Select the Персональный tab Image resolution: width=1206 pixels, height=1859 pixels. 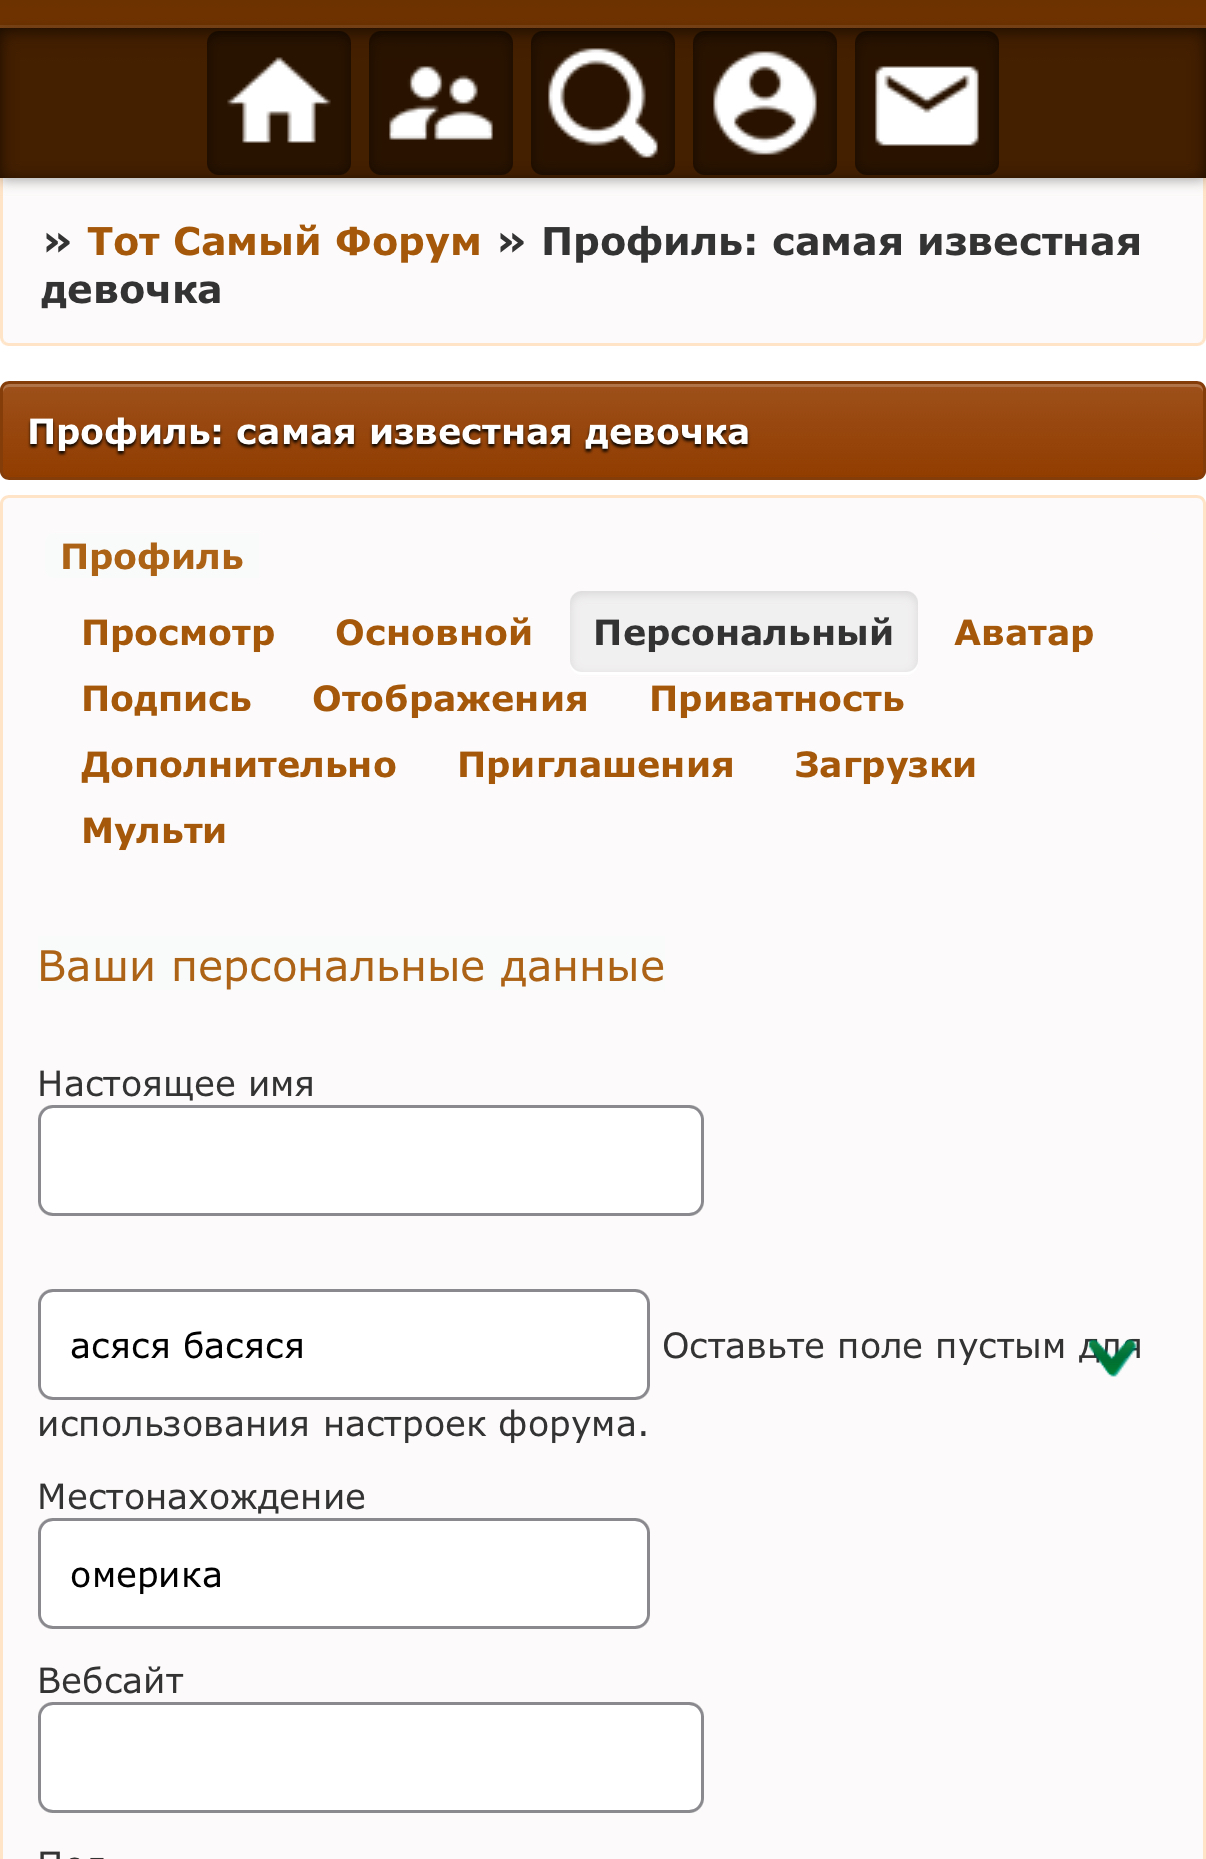[743, 632]
